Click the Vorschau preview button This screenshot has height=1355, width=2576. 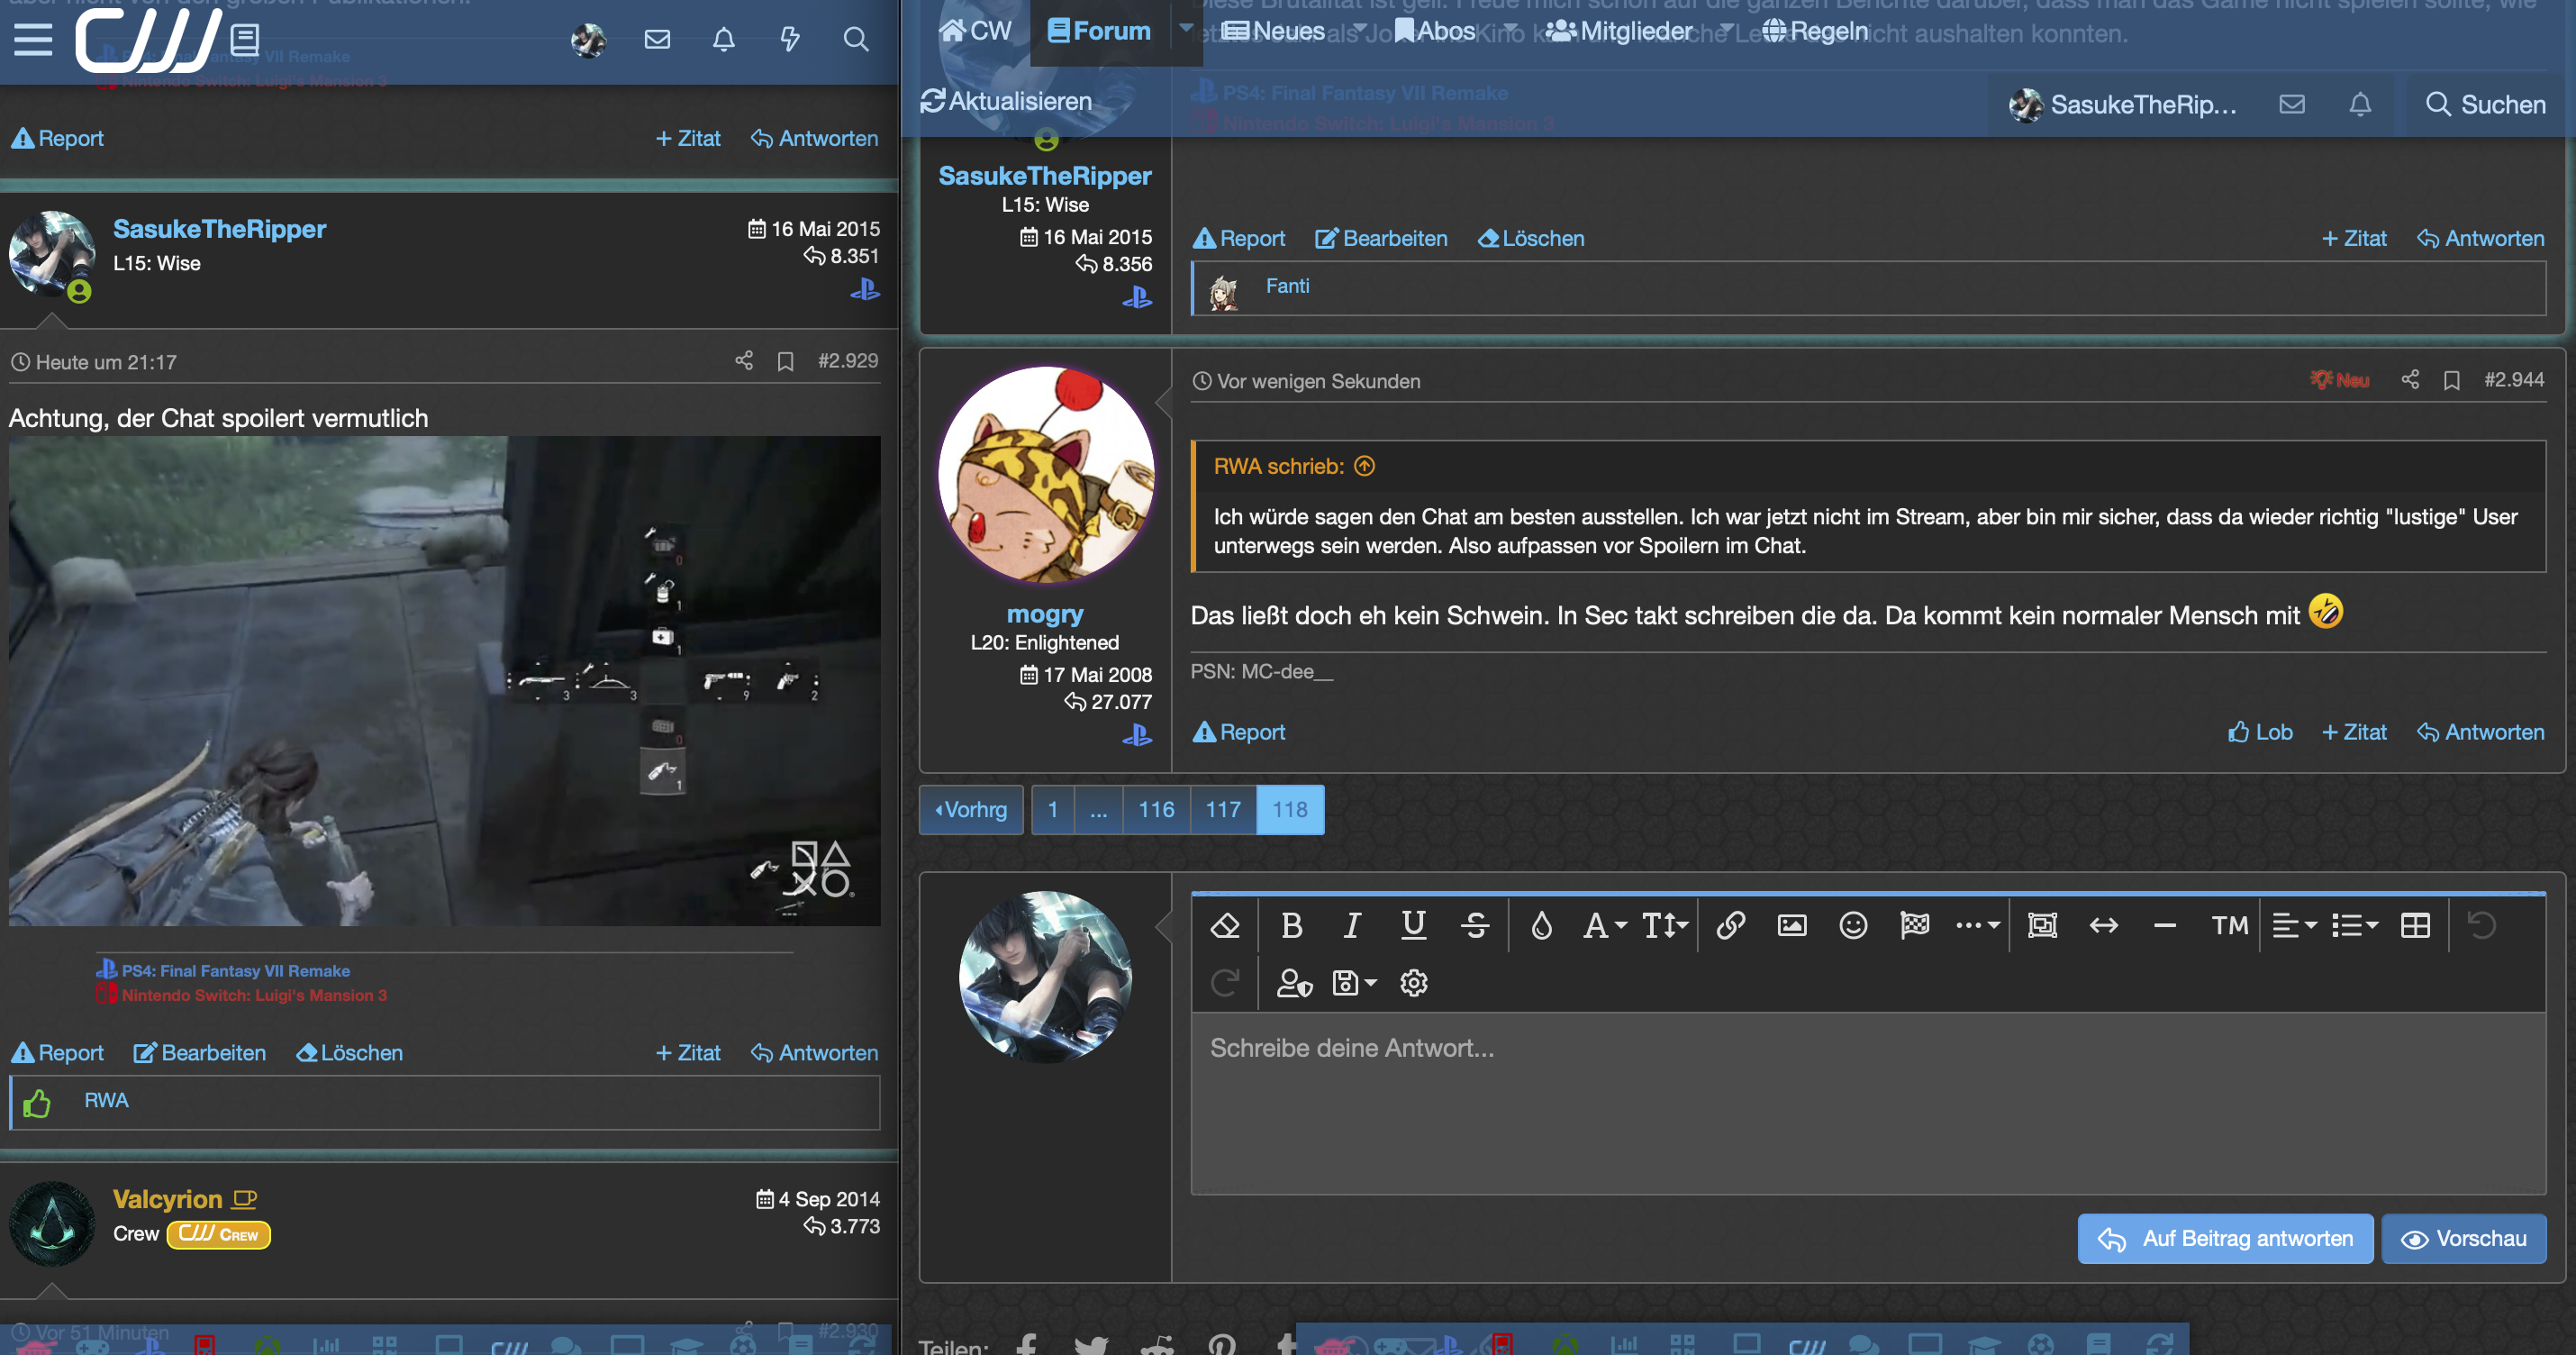pos(2463,1238)
